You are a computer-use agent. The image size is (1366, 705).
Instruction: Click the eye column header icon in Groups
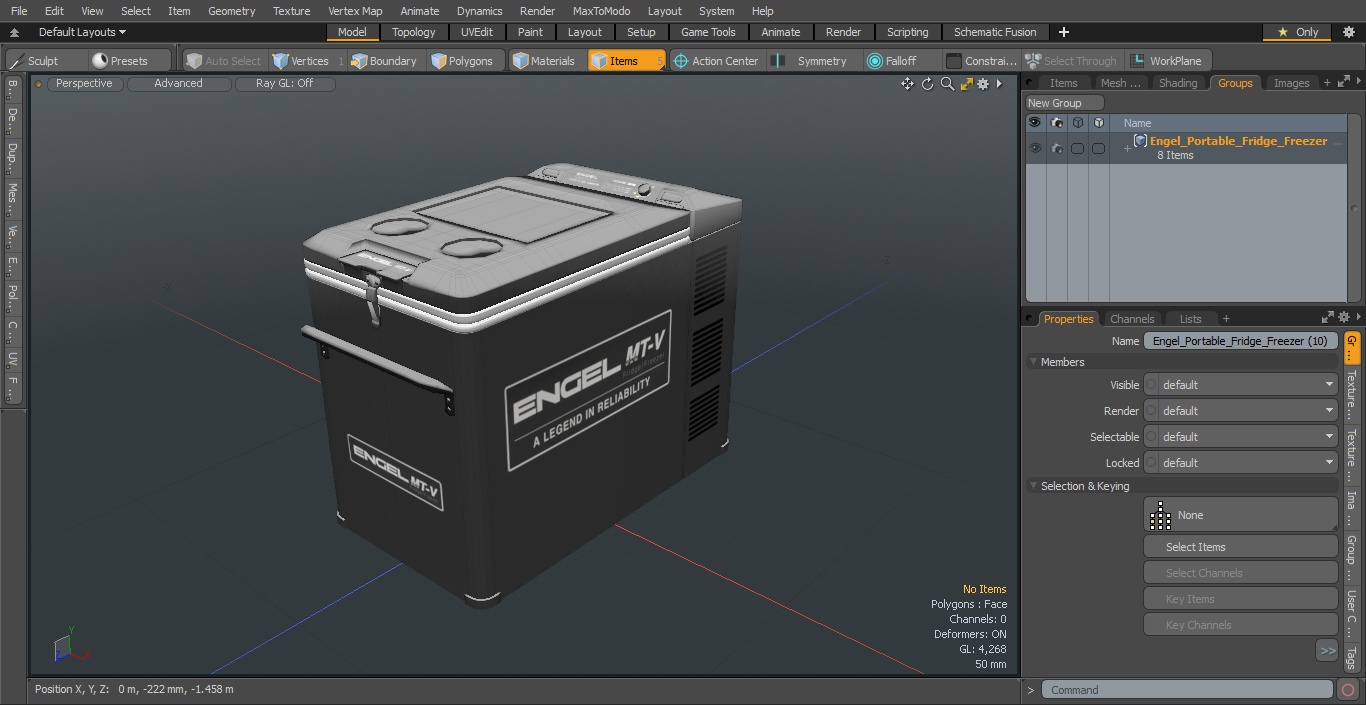coord(1034,123)
